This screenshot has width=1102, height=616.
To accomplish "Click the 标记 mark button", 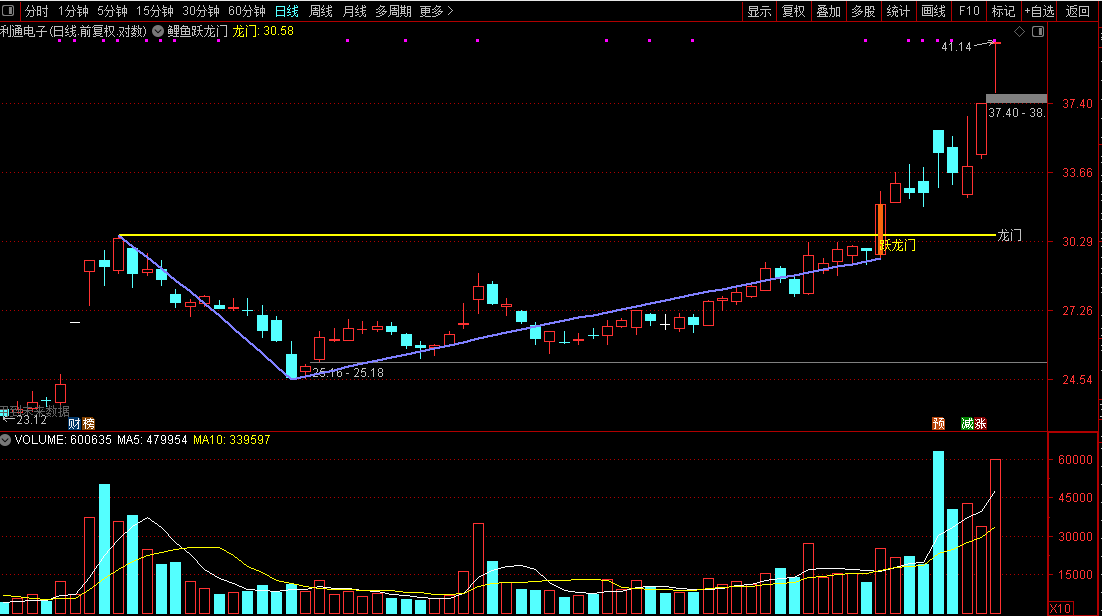I will [1003, 11].
